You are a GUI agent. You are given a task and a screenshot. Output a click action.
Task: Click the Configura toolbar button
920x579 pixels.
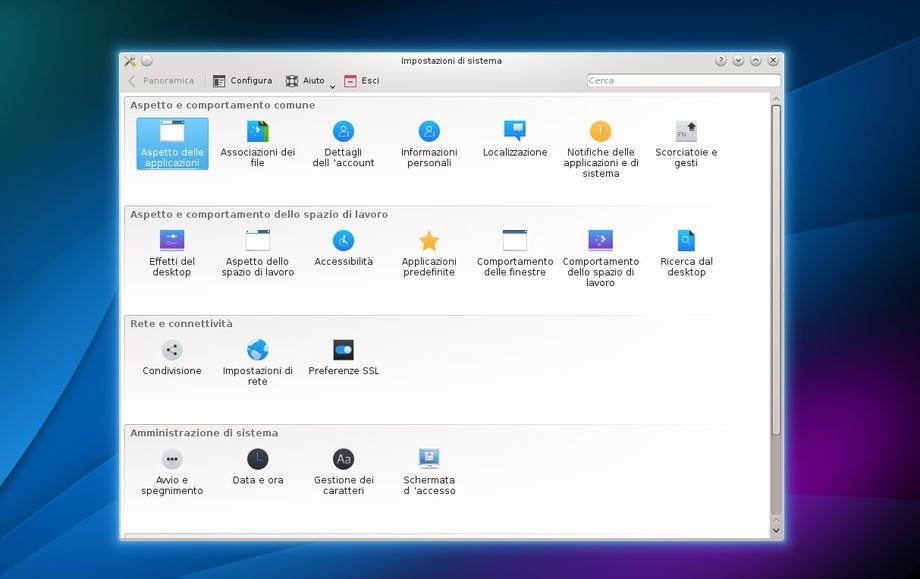242,81
